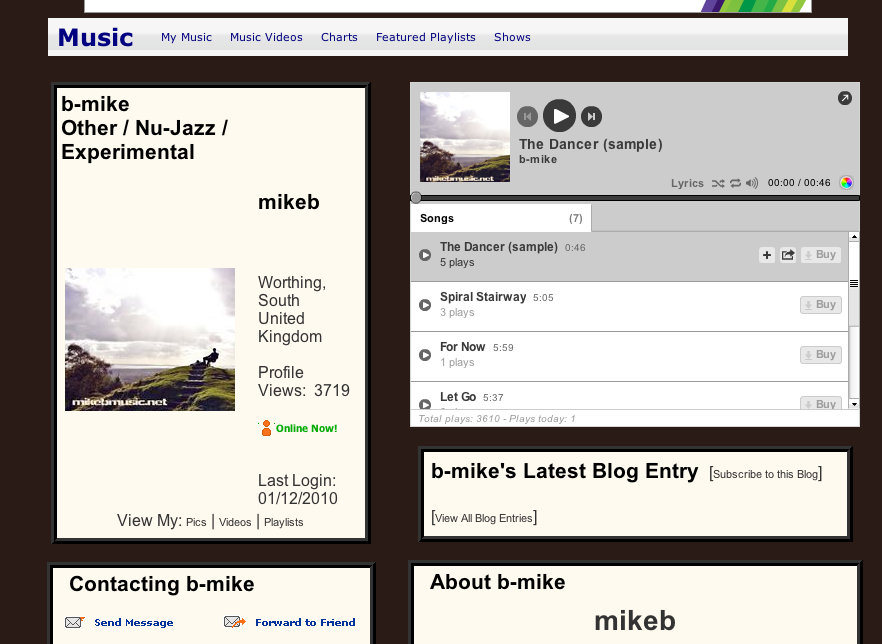Viewport: 882px width, 644px height.
Task: Click the View All Blog Entries link
Action: (x=484, y=518)
